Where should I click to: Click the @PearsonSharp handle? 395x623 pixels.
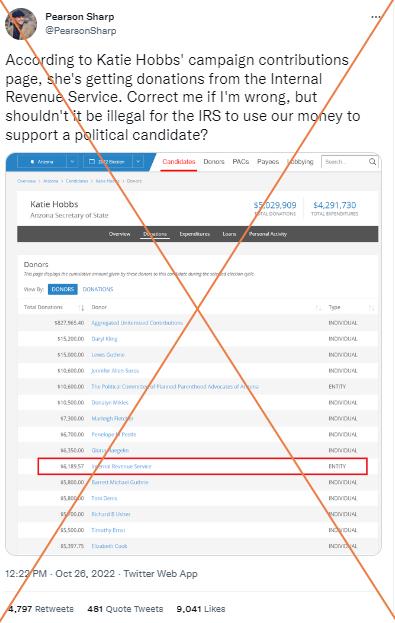point(81,31)
